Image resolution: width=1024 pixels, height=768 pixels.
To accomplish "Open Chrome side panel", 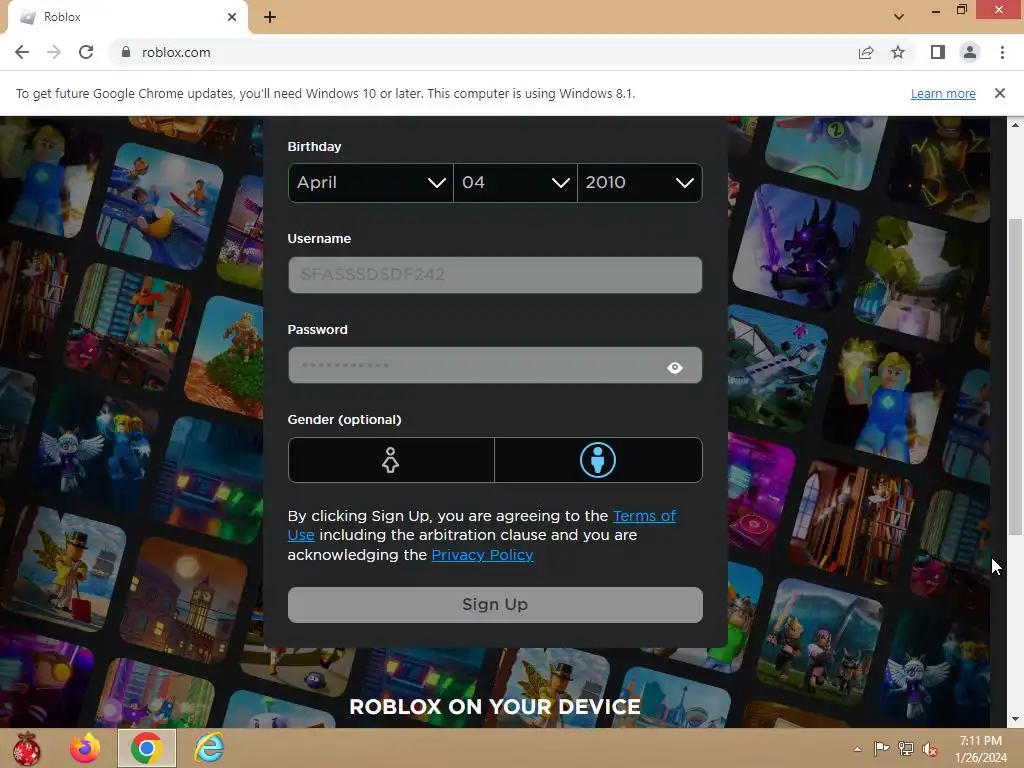I will click(938, 52).
